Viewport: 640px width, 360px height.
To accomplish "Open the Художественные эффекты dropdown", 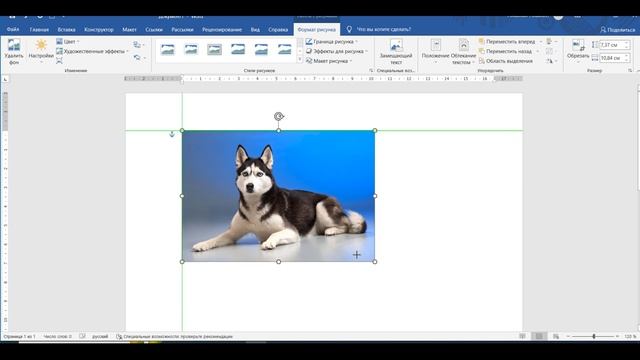I will (92, 51).
